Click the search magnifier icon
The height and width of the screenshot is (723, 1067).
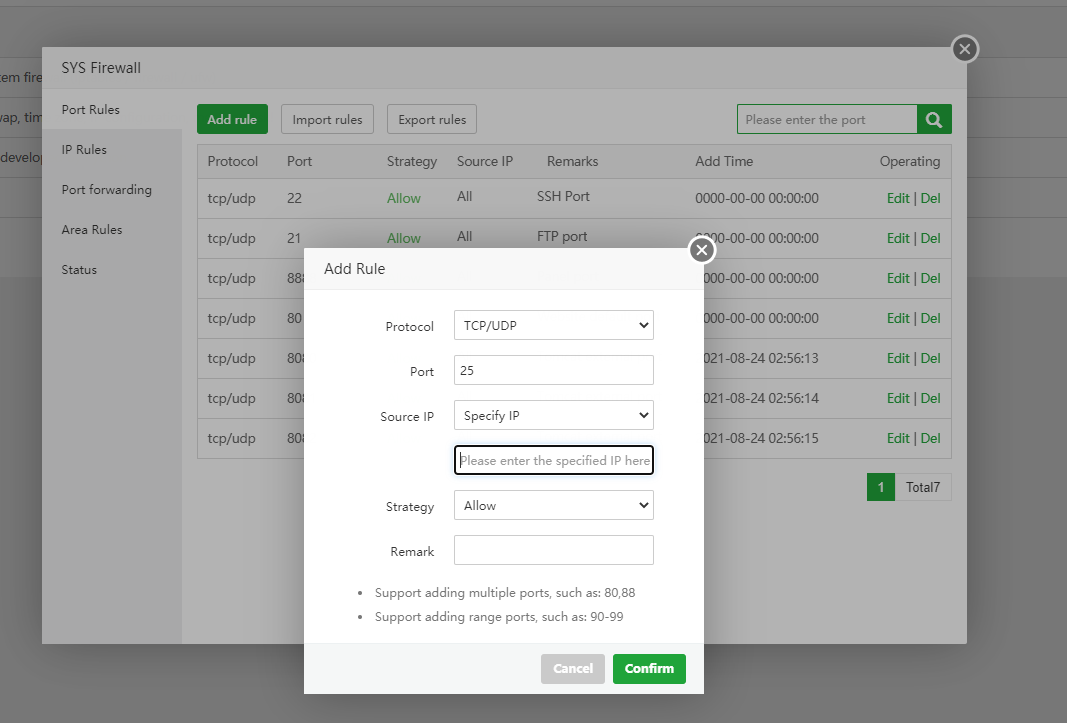click(933, 118)
